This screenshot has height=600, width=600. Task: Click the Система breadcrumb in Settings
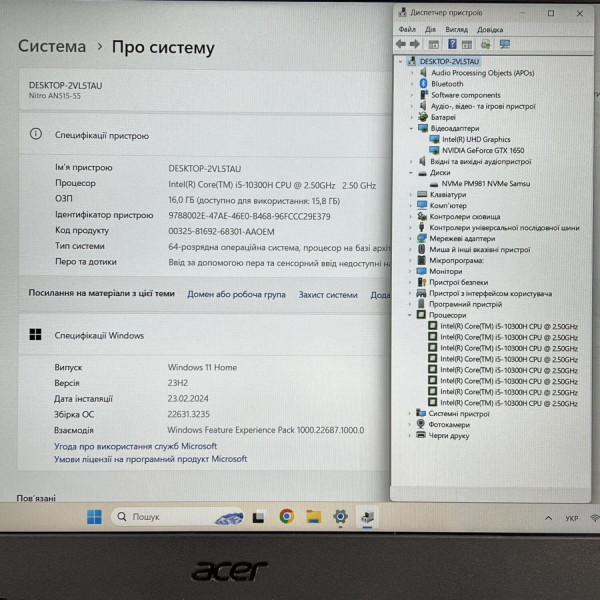52,46
